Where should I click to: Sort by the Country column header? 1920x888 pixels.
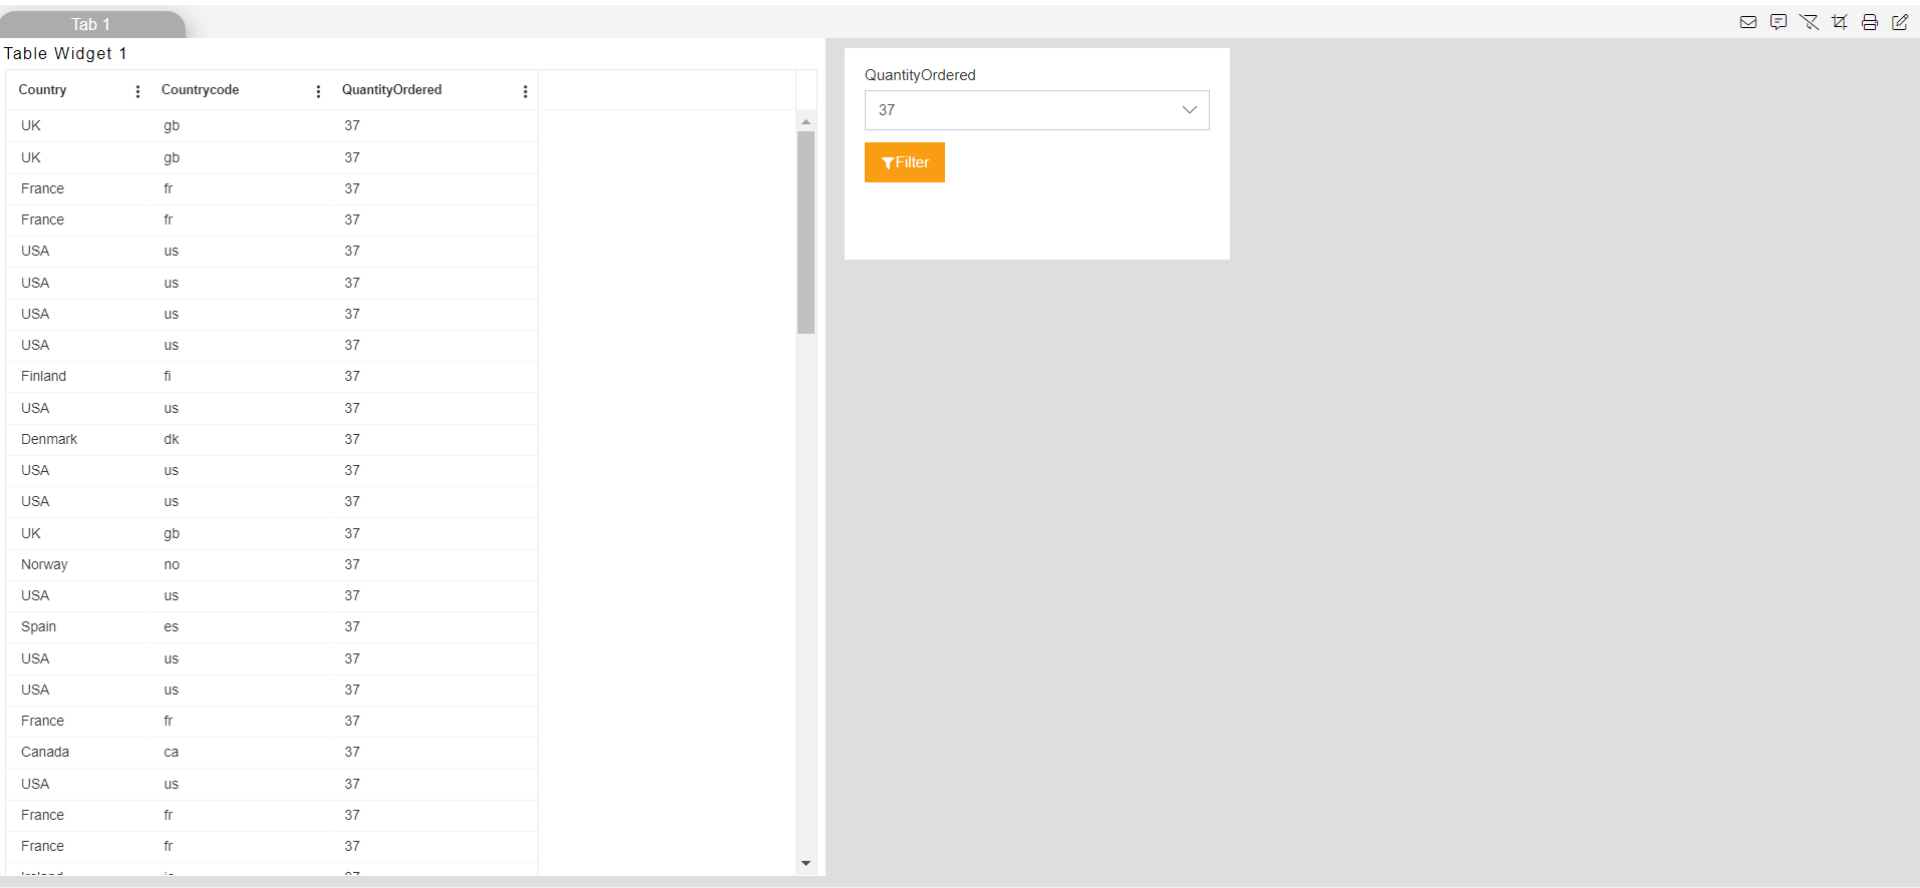[x=43, y=90]
